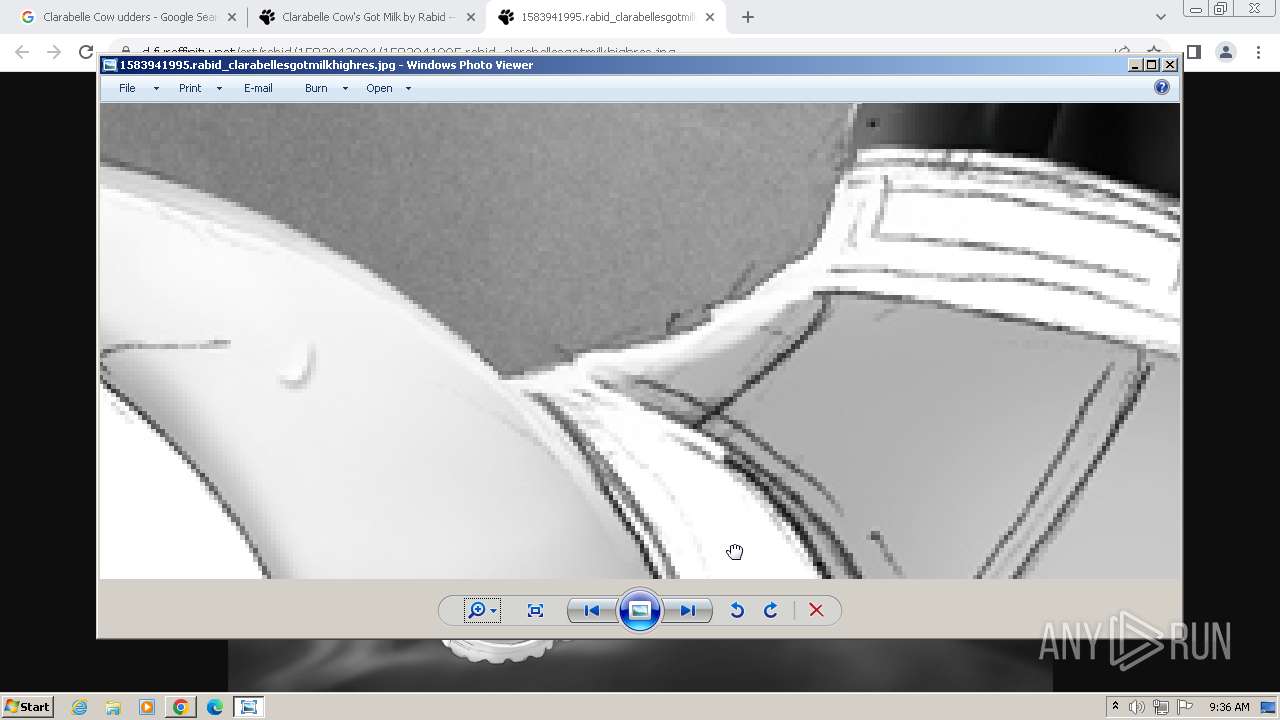The image size is (1280, 720).
Task: Go to the next photo
Action: (688, 610)
